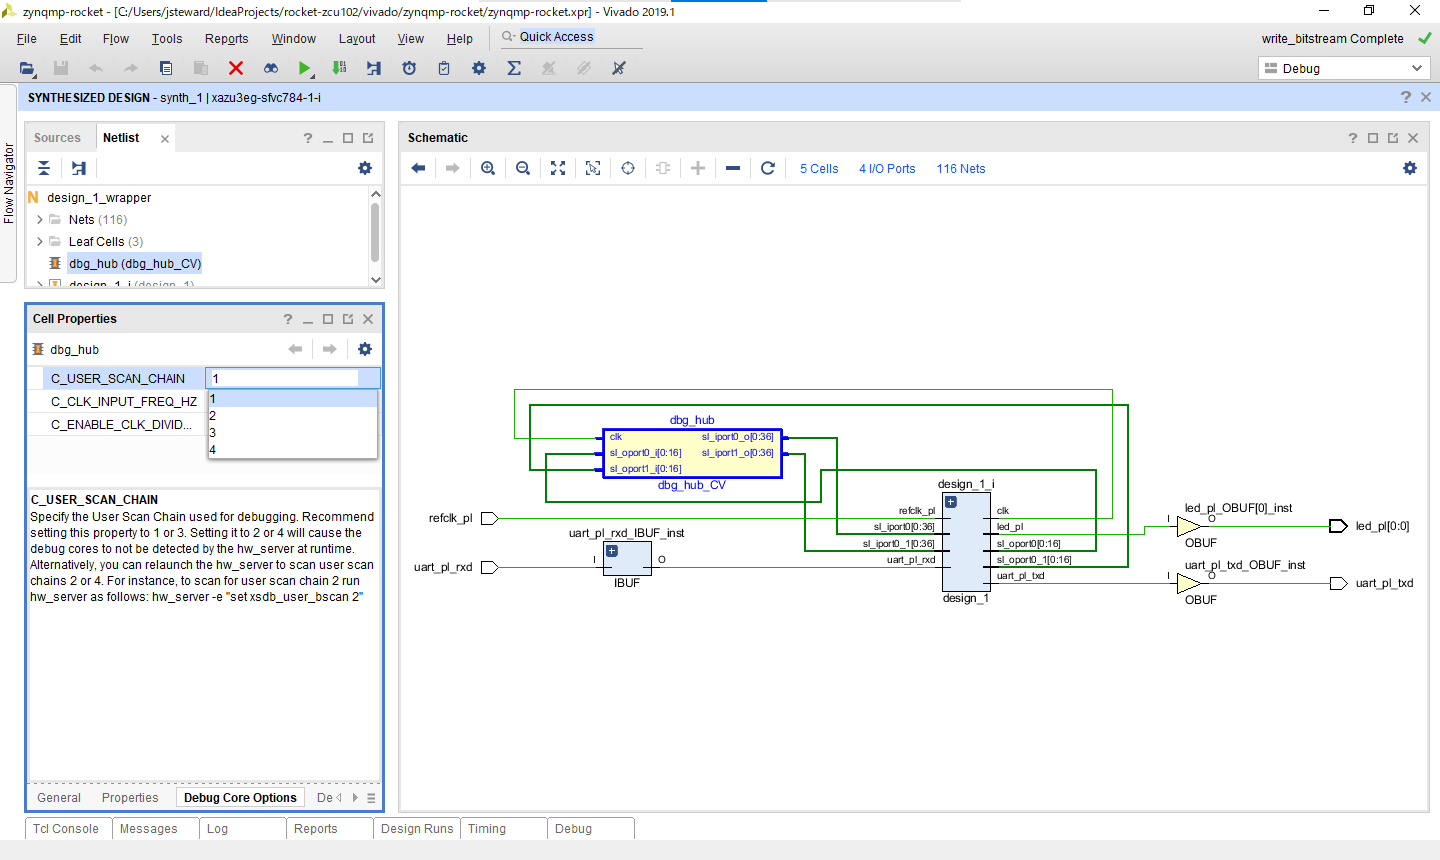This screenshot has height=860, width=1440.
Task: Click the binoculars Find icon
Action: click(x=271, y=68)
